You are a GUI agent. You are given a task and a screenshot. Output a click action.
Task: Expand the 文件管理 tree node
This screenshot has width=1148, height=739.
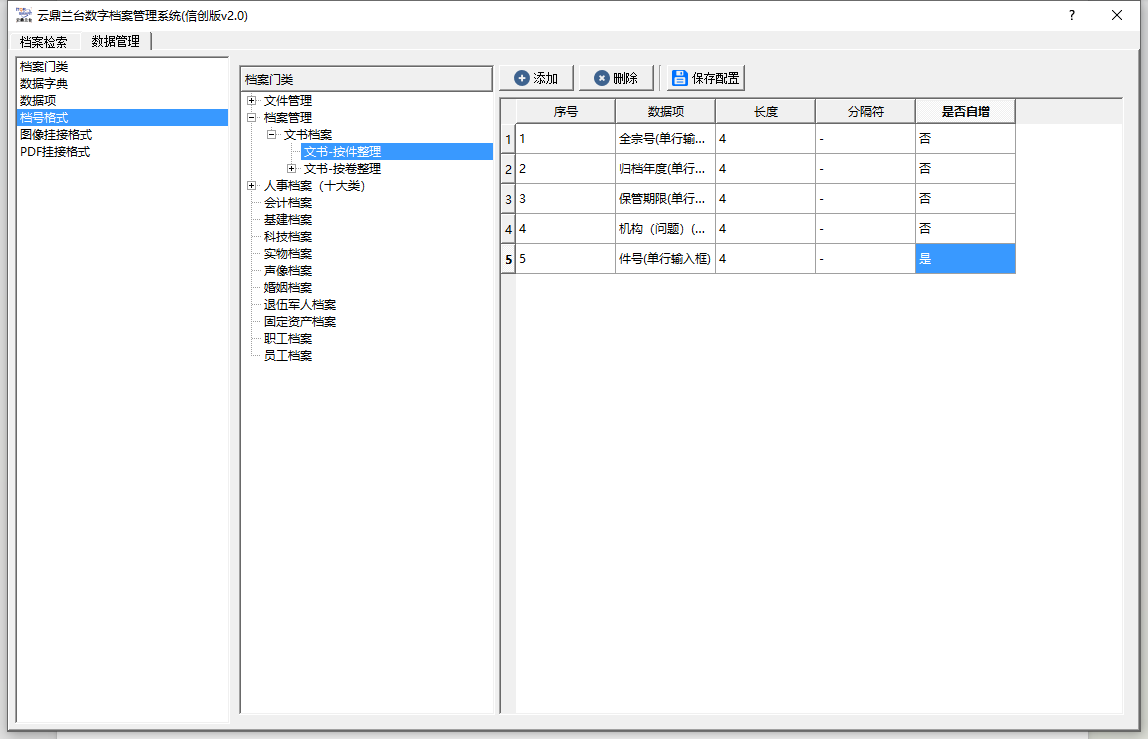click(x=252, y=101)
